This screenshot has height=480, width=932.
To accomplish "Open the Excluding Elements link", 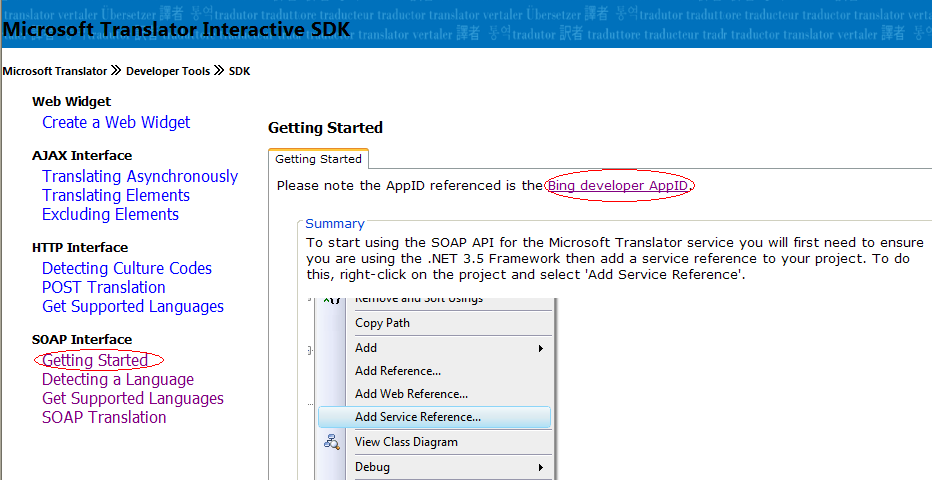I will pos(110,214).
